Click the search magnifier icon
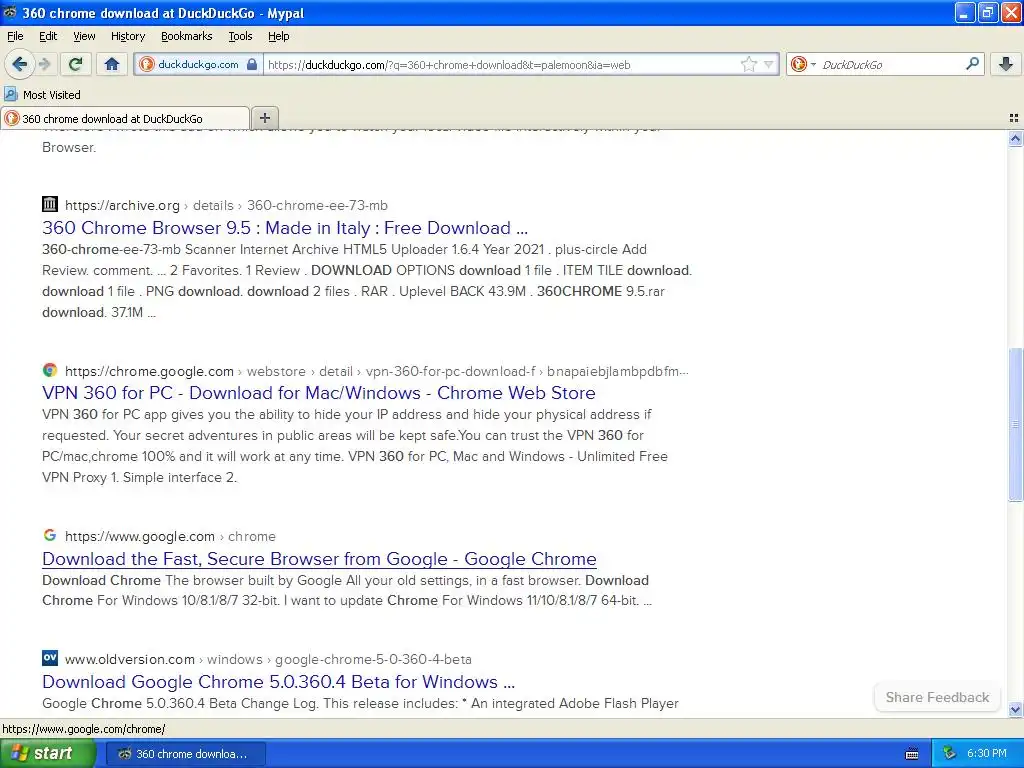 point(972,63)
